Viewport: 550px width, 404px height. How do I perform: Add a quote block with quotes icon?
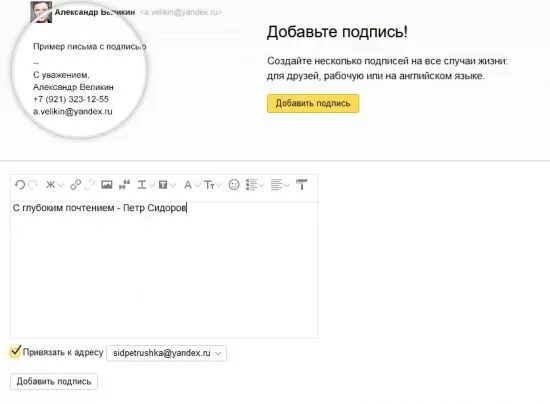click(125, 184)
